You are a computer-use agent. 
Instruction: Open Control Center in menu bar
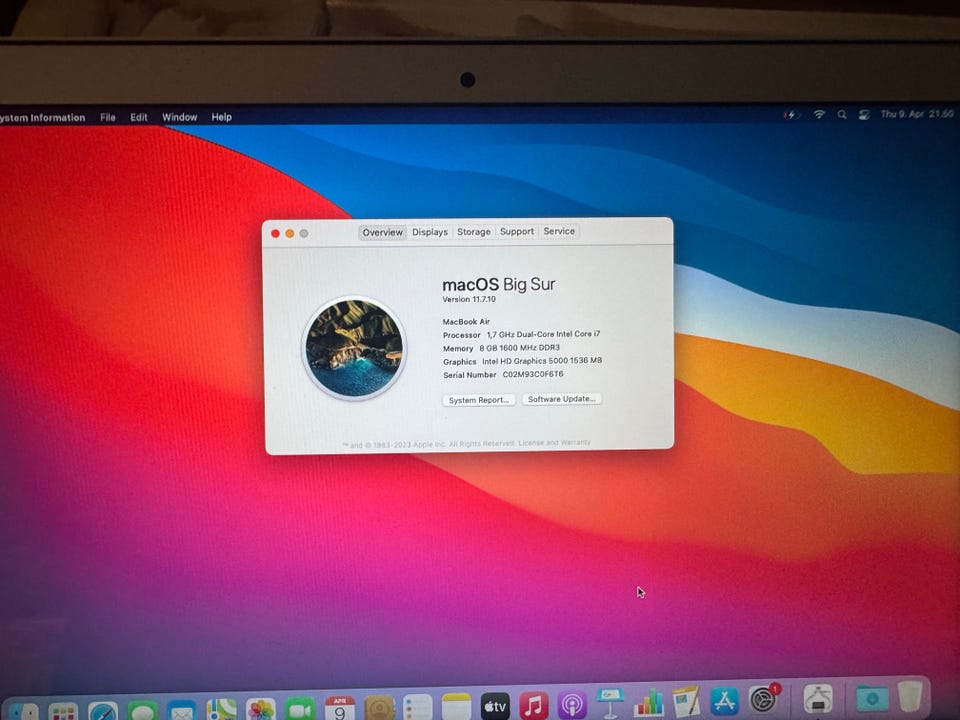click(864, 114)
